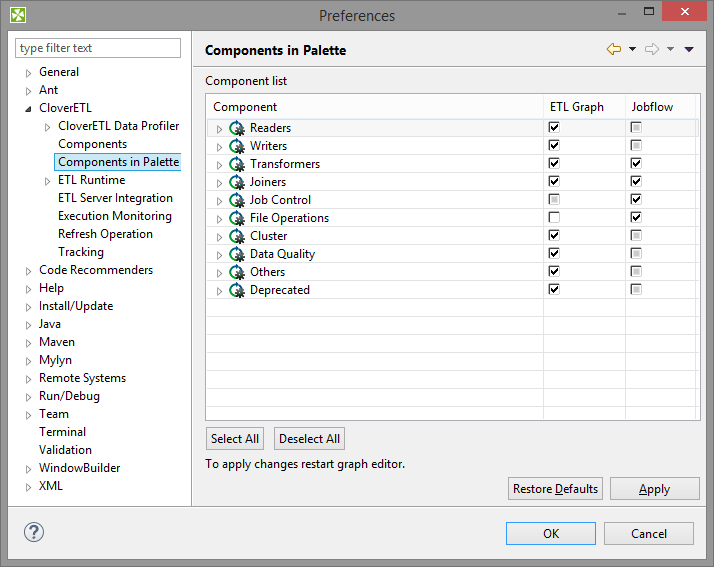Click the help question mark icon
Screen dimensions: 714x567
pyautogui.click(x=33, y=533)
